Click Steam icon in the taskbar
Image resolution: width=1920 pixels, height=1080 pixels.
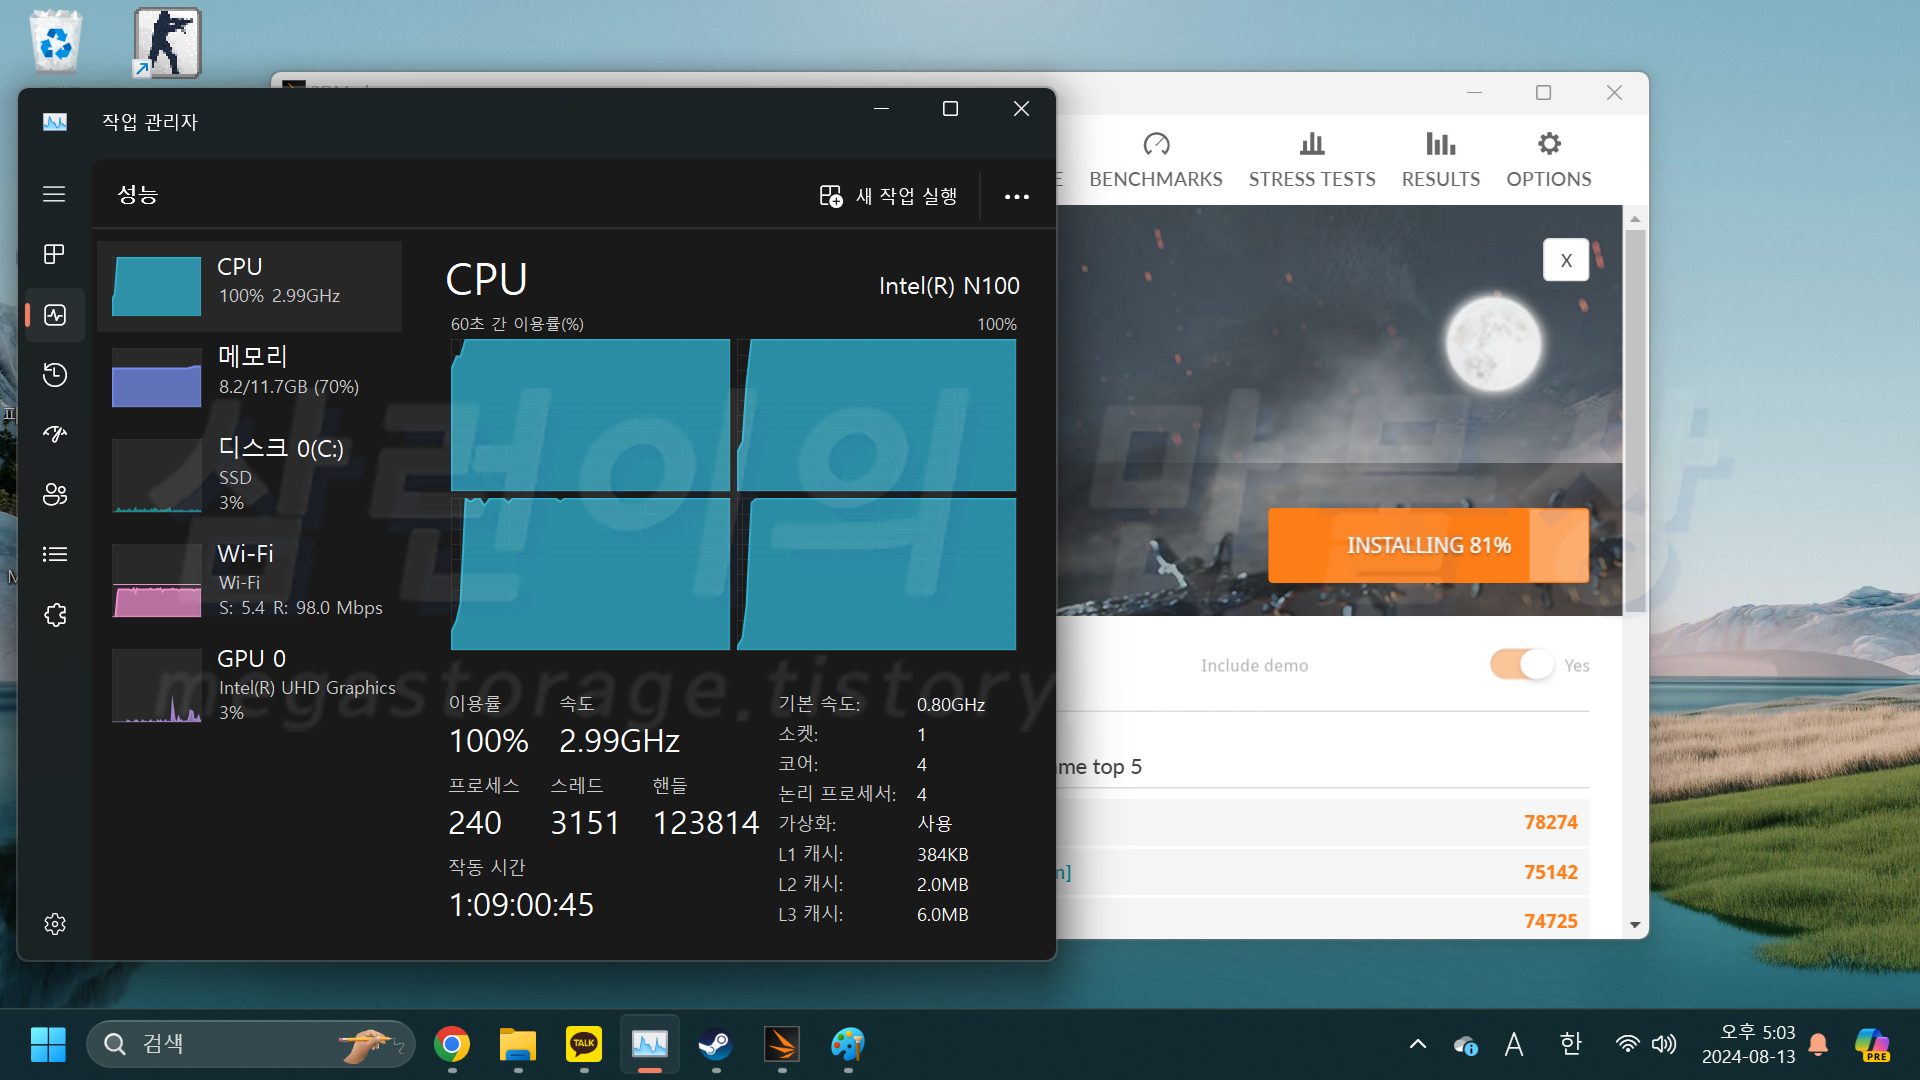715,1045
